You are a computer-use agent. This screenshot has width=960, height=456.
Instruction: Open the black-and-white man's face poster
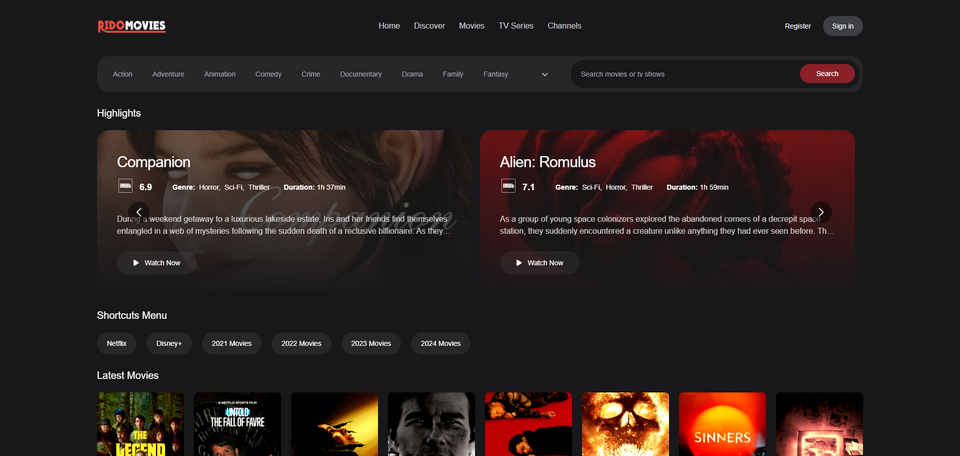pos(431,424)
